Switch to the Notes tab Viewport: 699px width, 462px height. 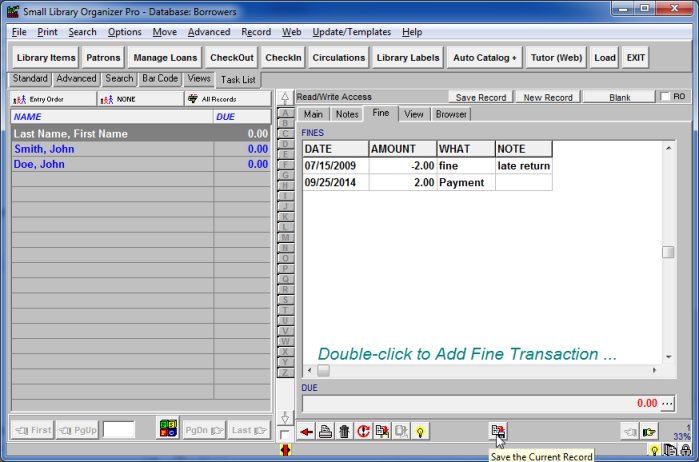tap(347, 114)
